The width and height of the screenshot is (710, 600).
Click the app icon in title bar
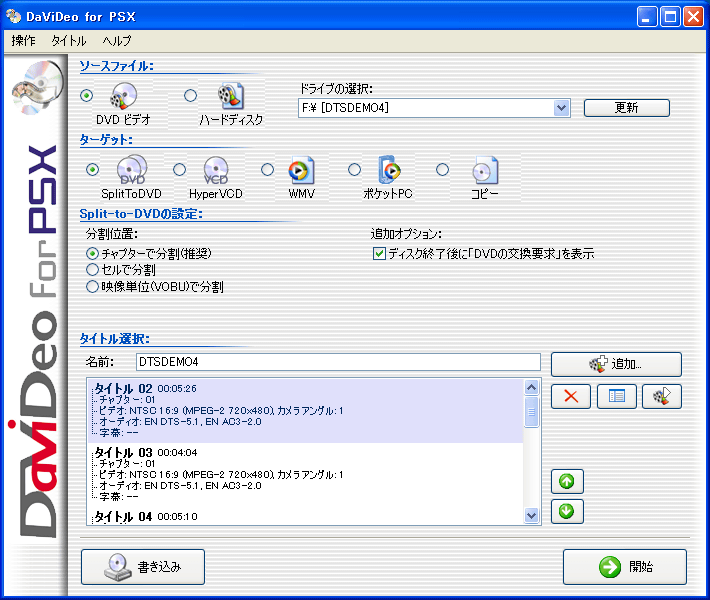[13, 17]
